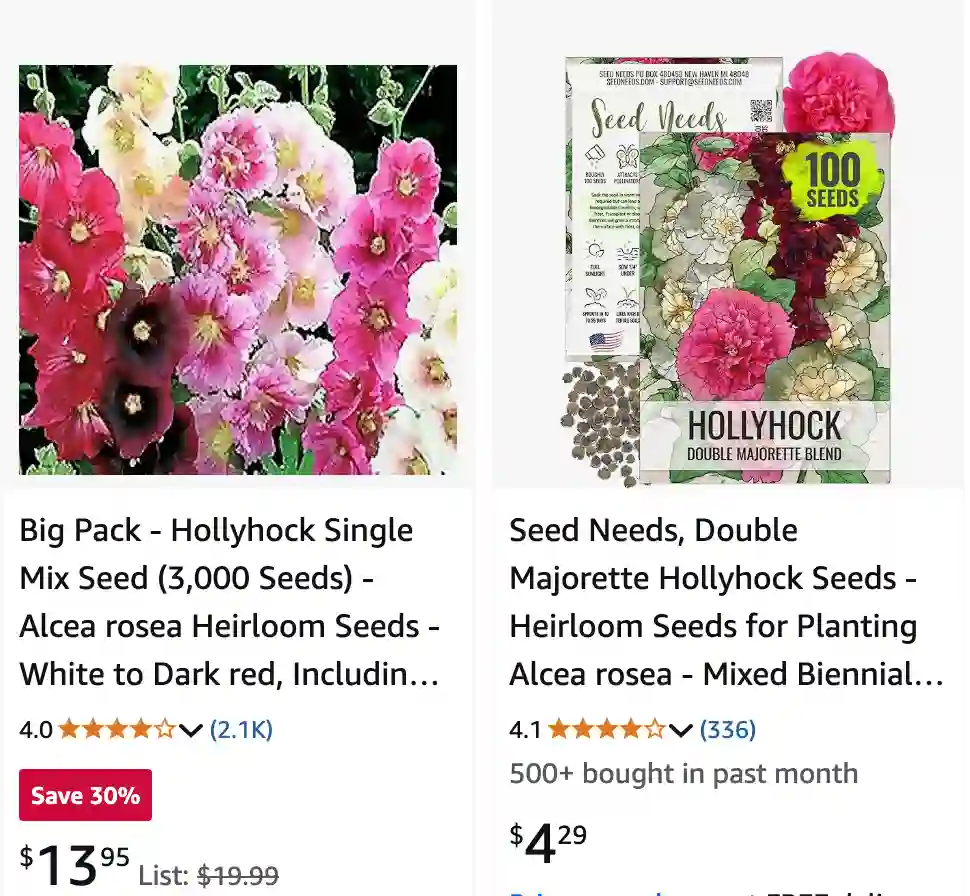The width and height of the screenshot is (970, 896).
Task: Click the 4.1 rating value on the right product
Action: [523, 729]
